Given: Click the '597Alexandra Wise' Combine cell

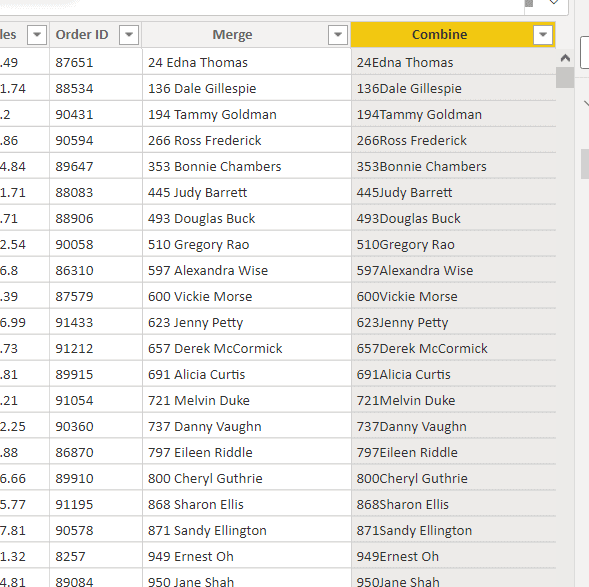Looking at the screenshot, I should pyautogui.click(x=454, y=270).
